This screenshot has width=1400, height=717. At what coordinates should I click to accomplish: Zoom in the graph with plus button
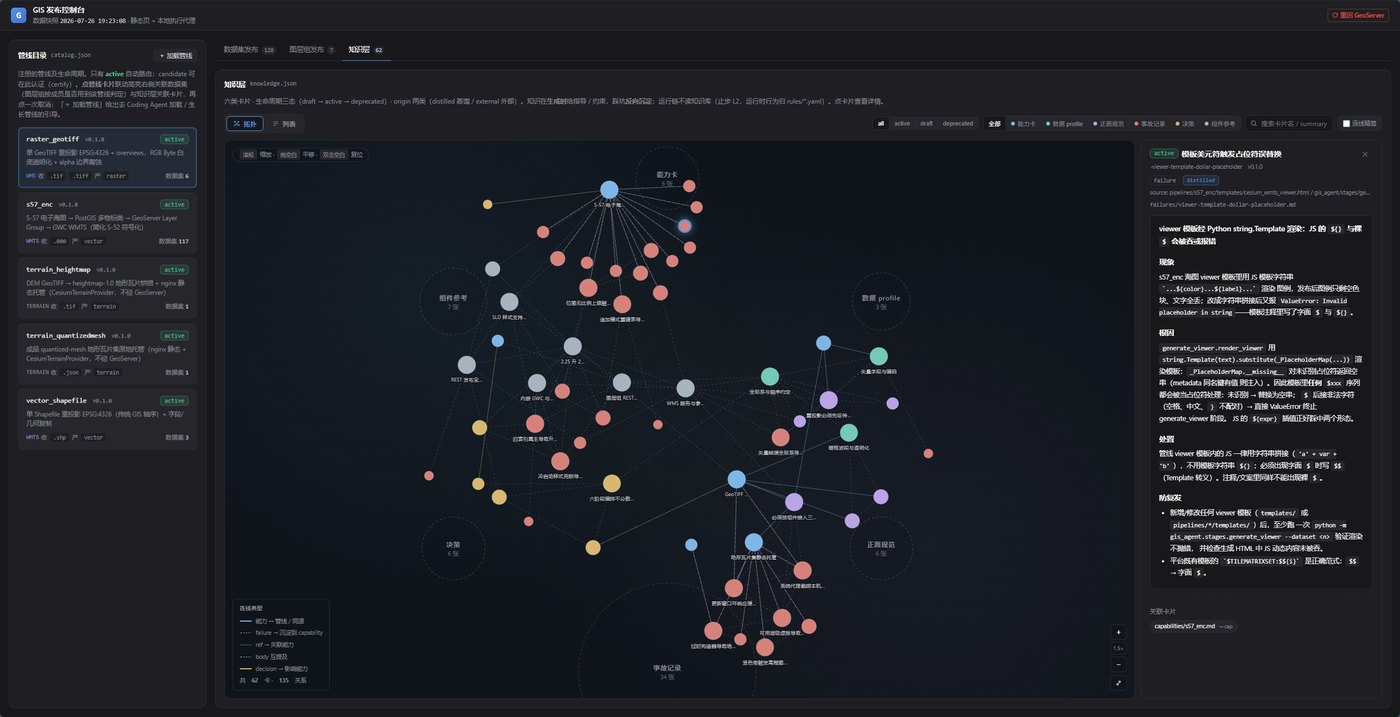tap(1118, 632)
